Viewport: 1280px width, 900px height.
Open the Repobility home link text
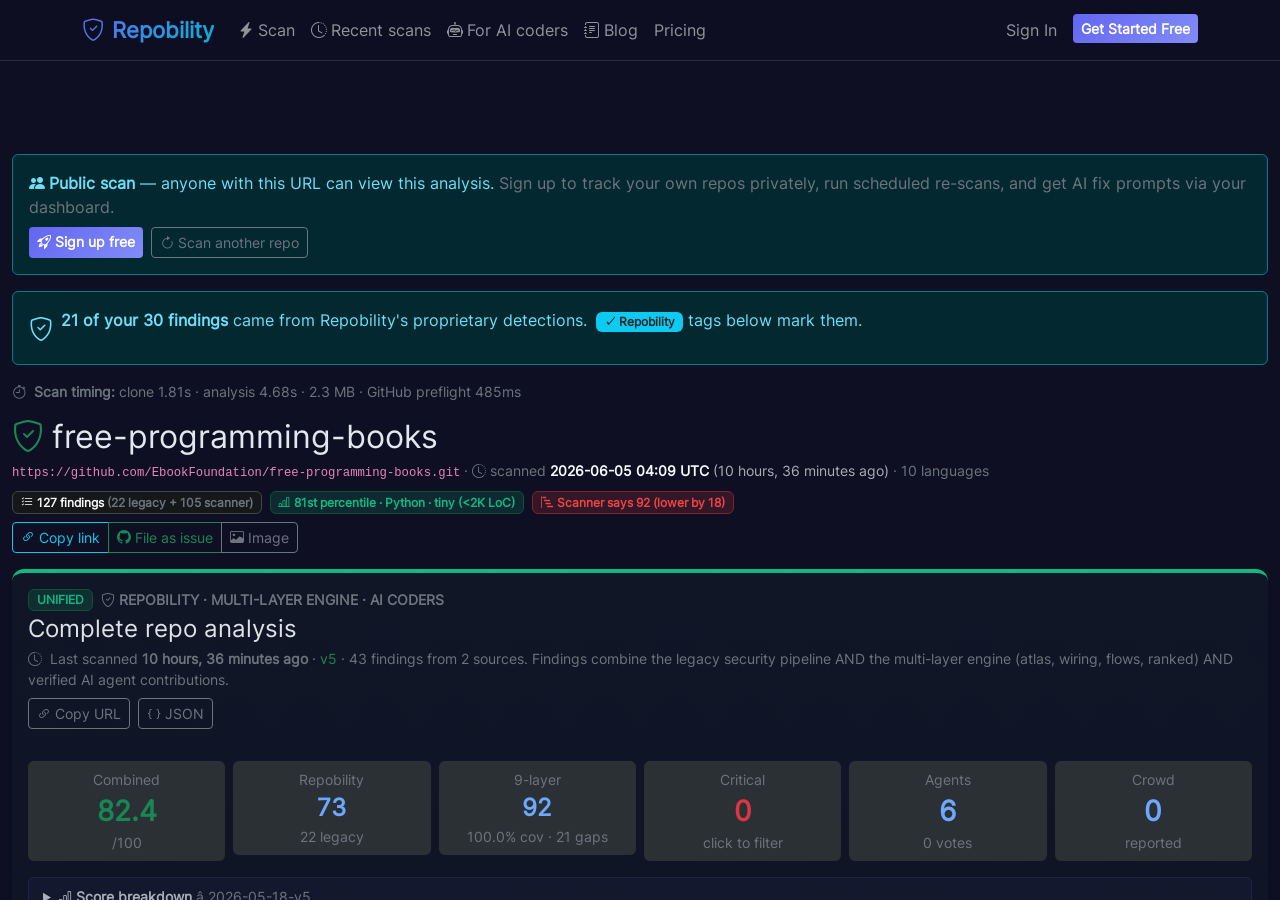tap(163, 30)
